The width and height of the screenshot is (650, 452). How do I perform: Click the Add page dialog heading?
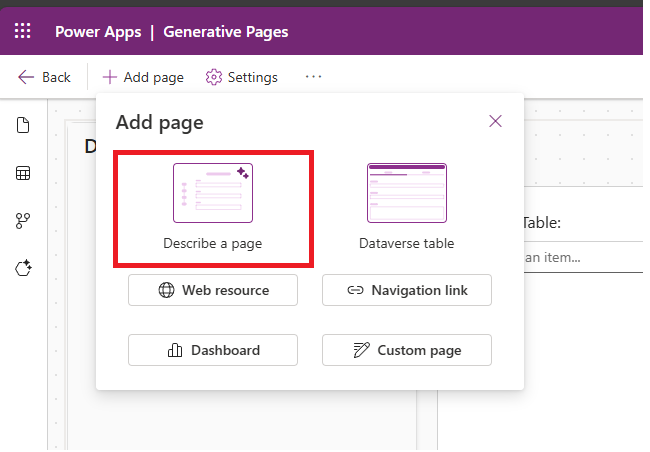[160, 122]
